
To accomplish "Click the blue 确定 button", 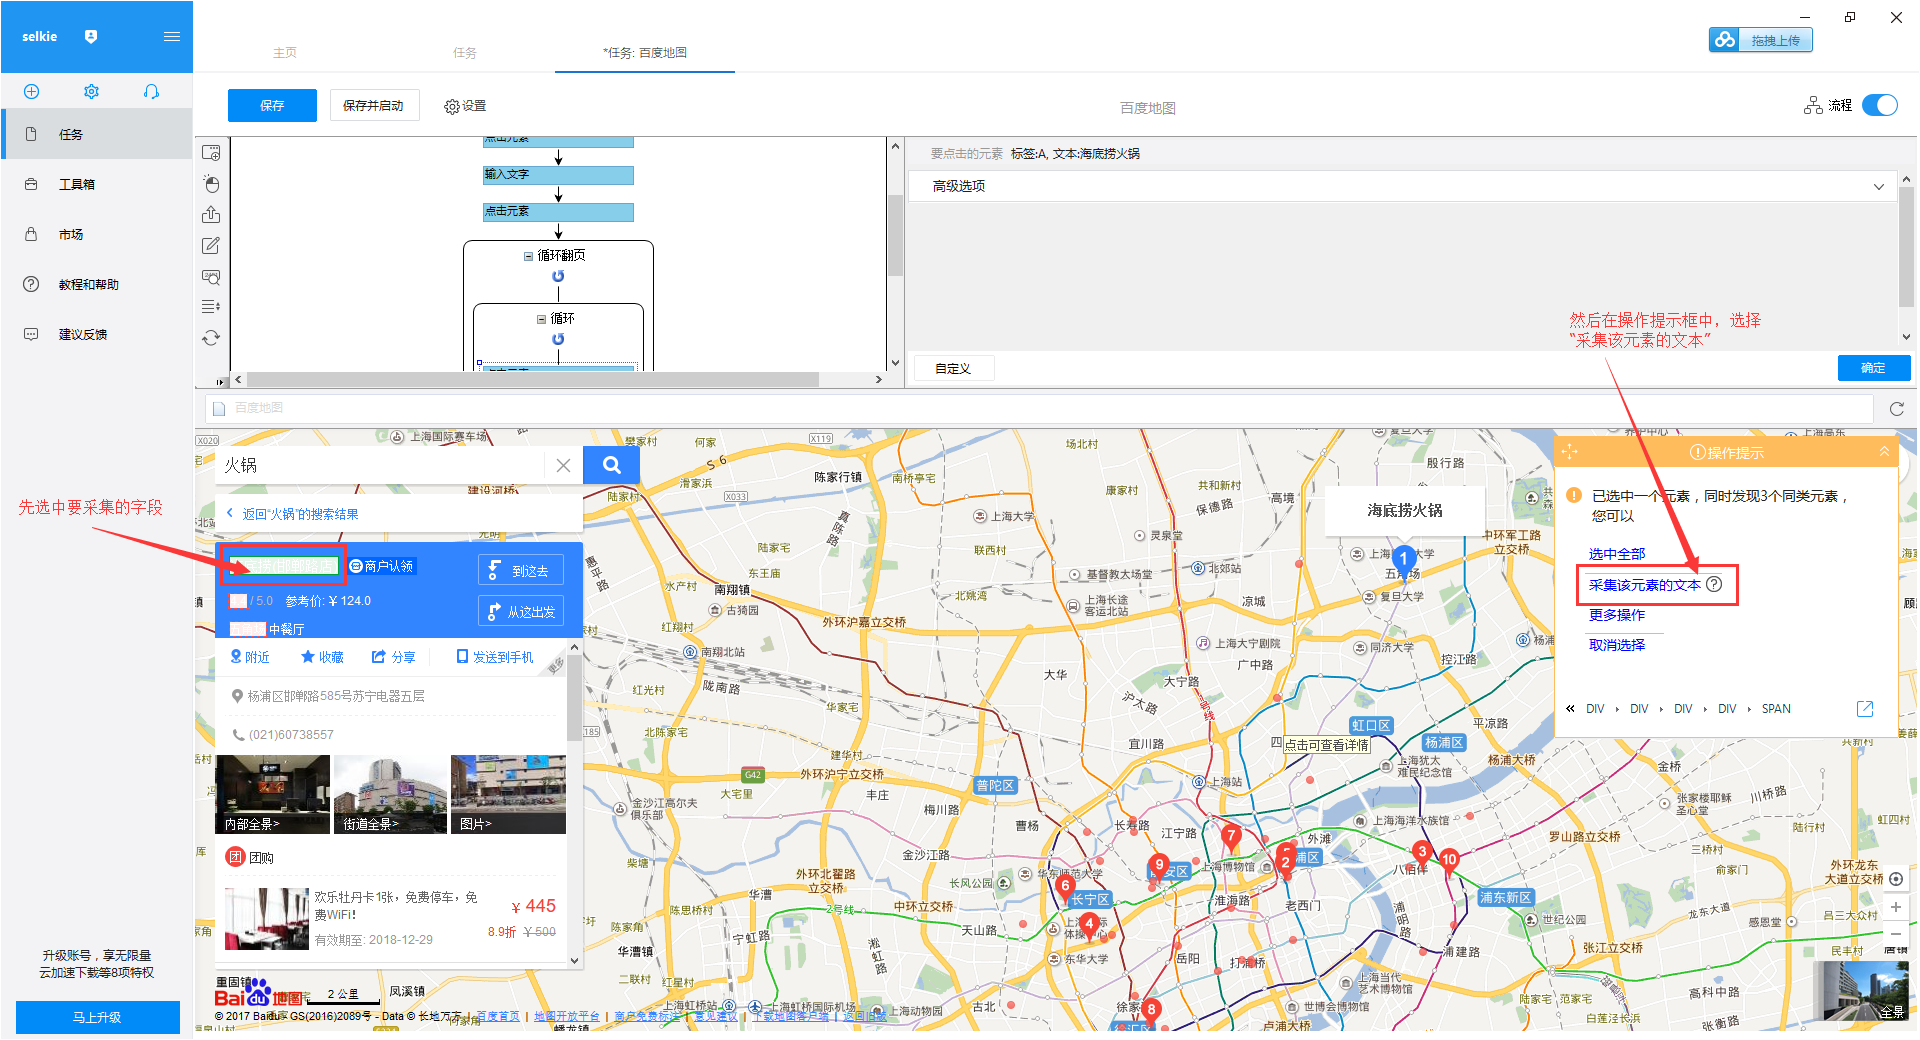I will coord(1873,368).
